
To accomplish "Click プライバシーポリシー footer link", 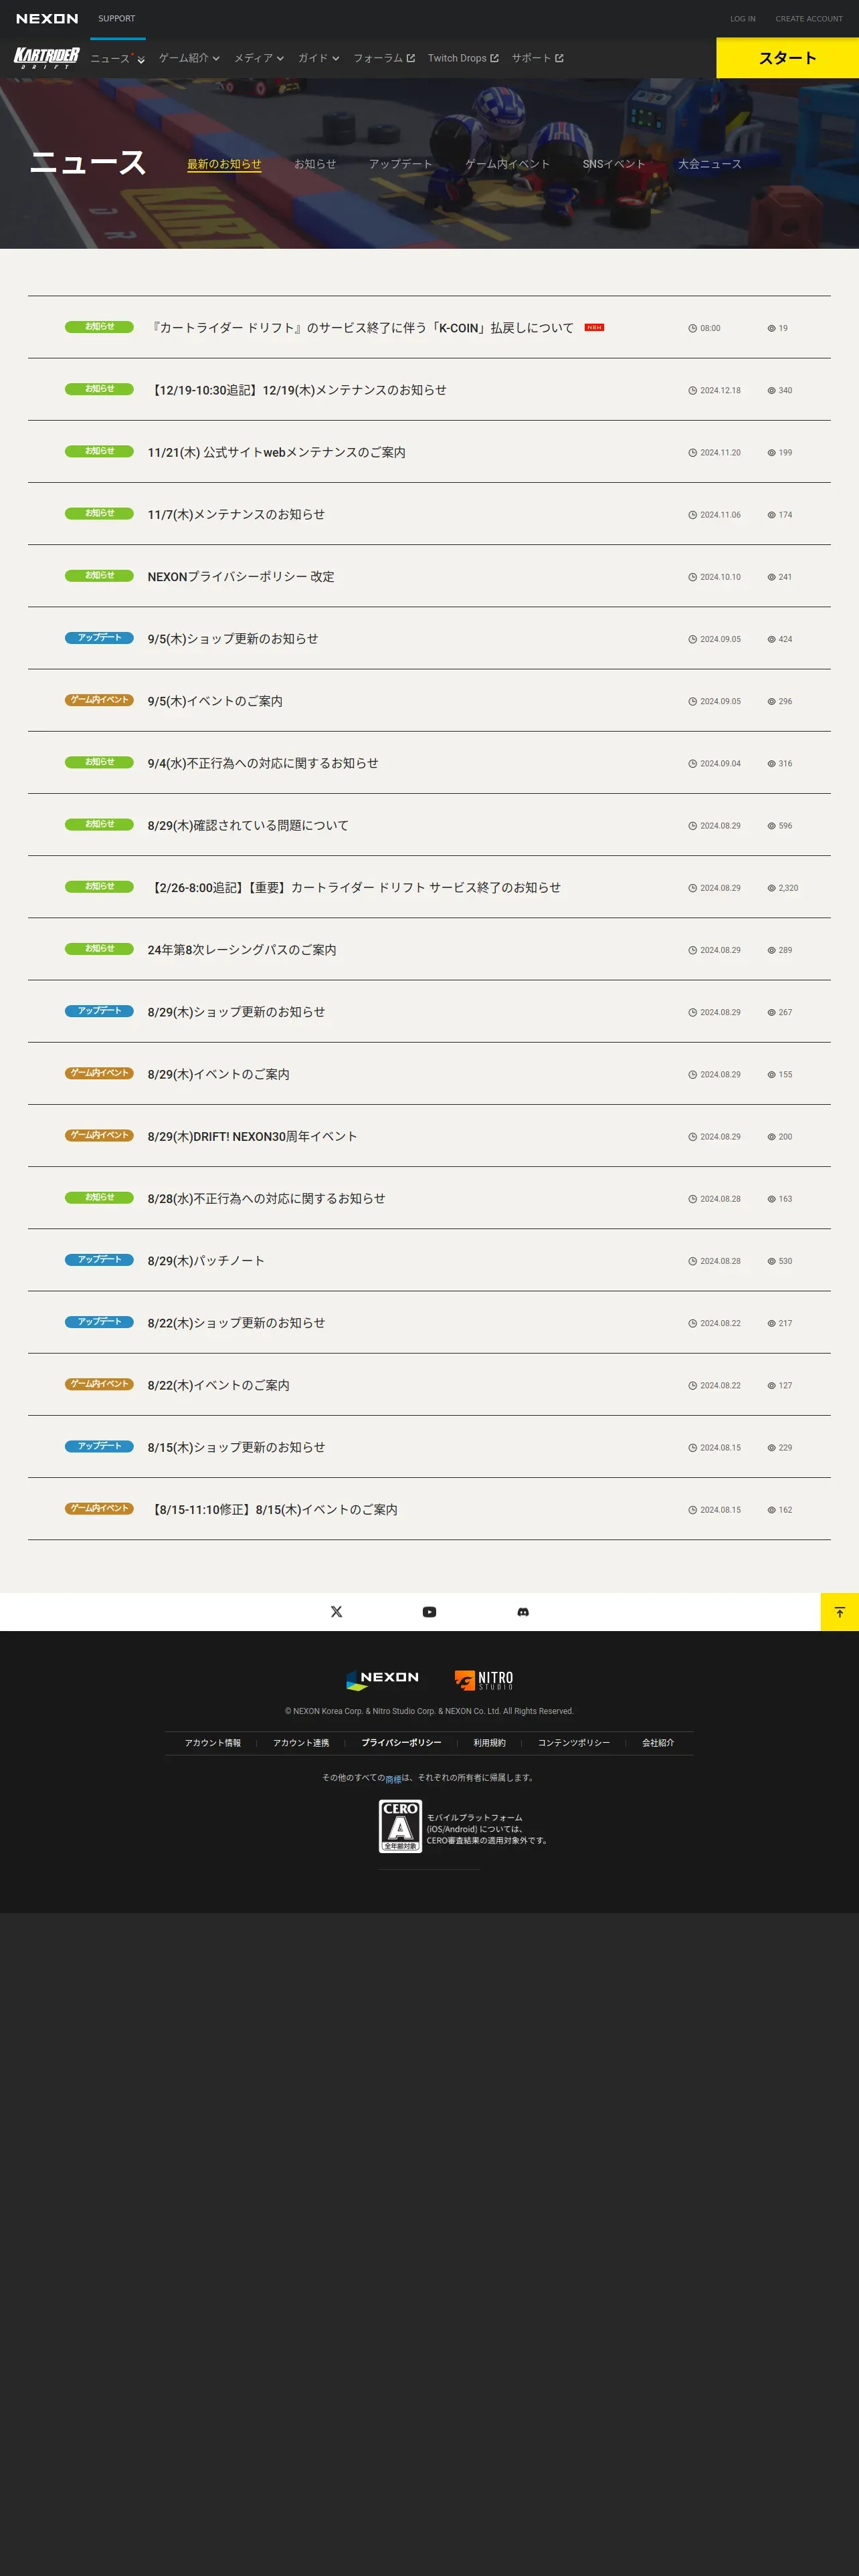I will [x=401, y=1743].
